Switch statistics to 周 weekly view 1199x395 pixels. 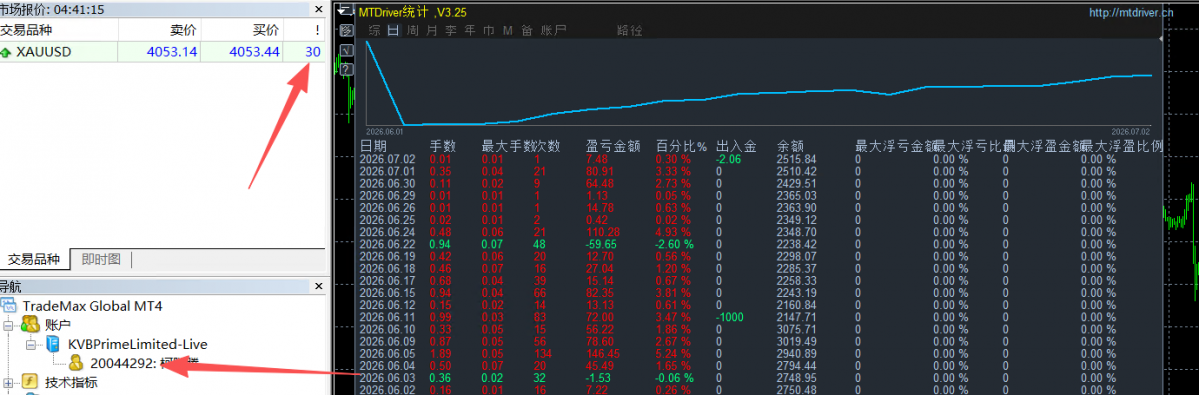(413, 31)
